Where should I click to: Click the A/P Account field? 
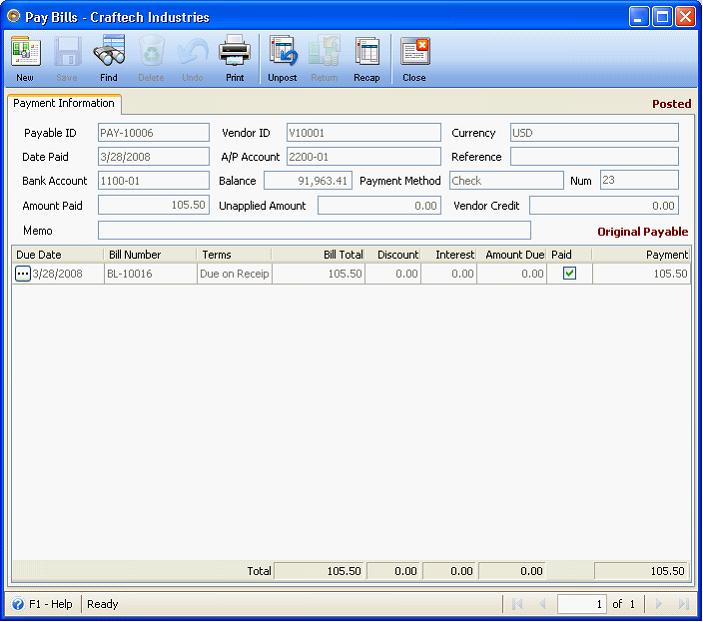(x=364, y=157)
